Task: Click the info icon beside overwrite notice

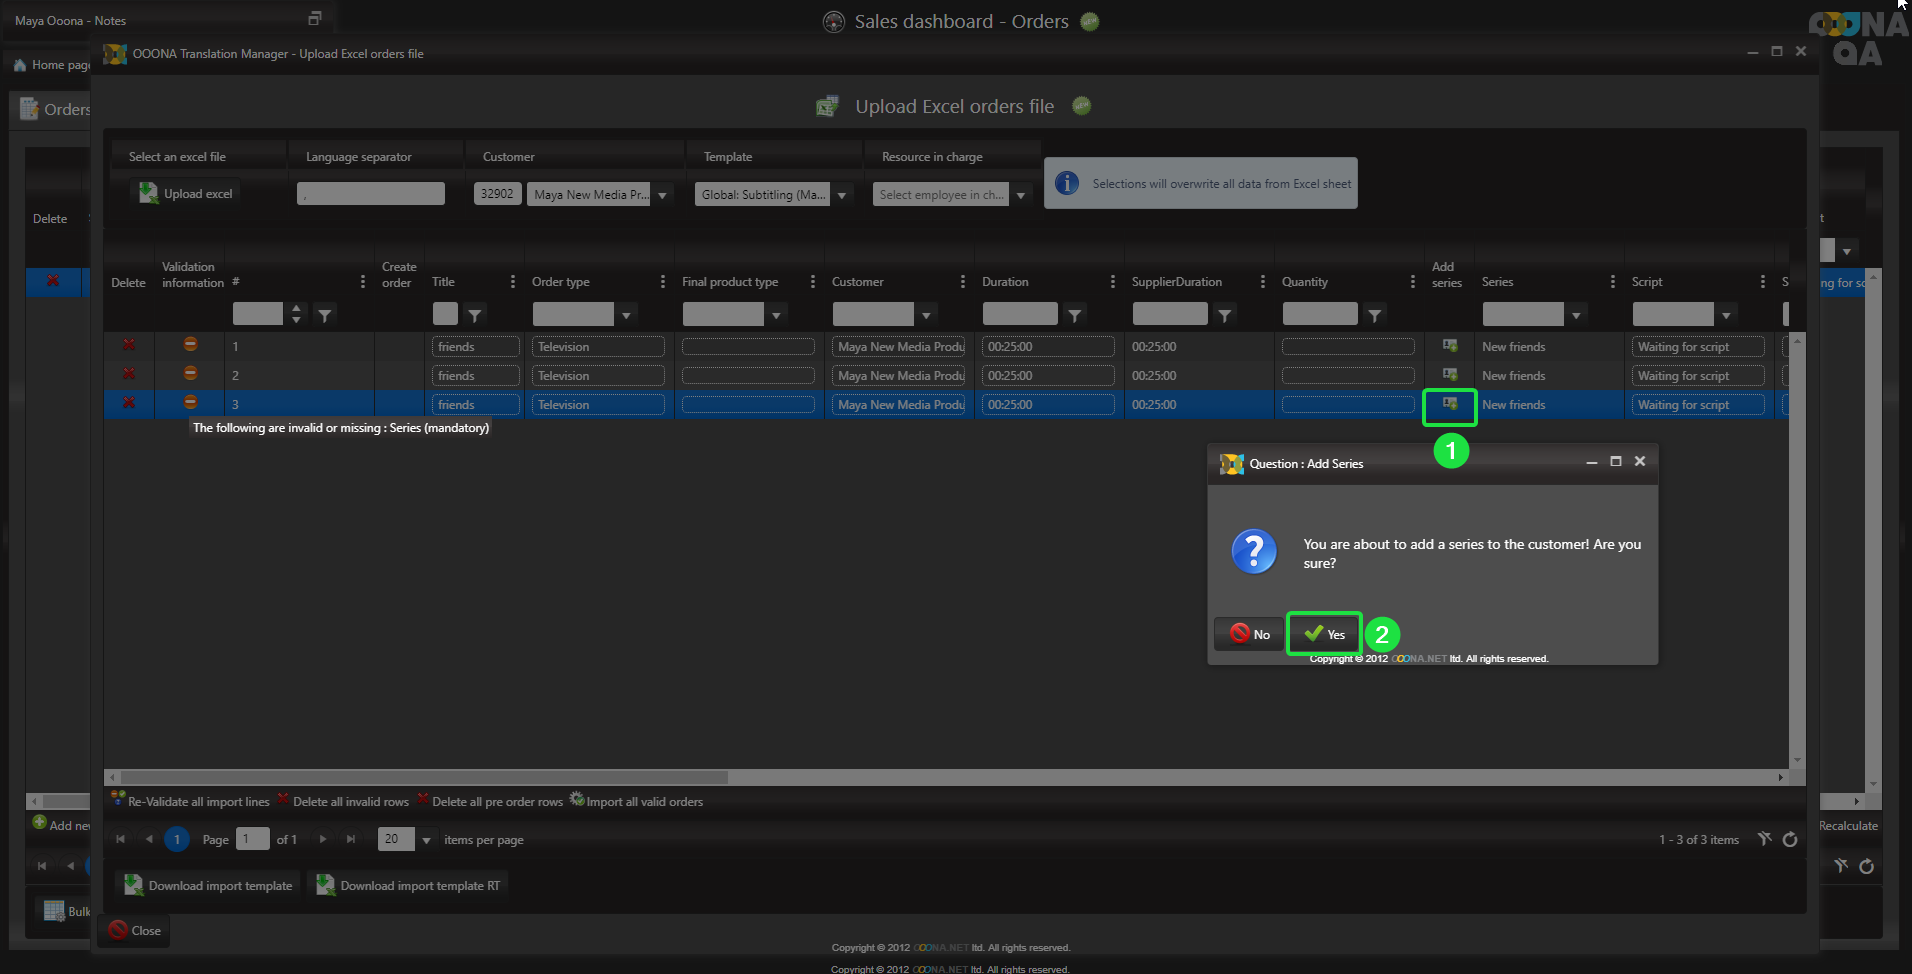Action: 1067,183
